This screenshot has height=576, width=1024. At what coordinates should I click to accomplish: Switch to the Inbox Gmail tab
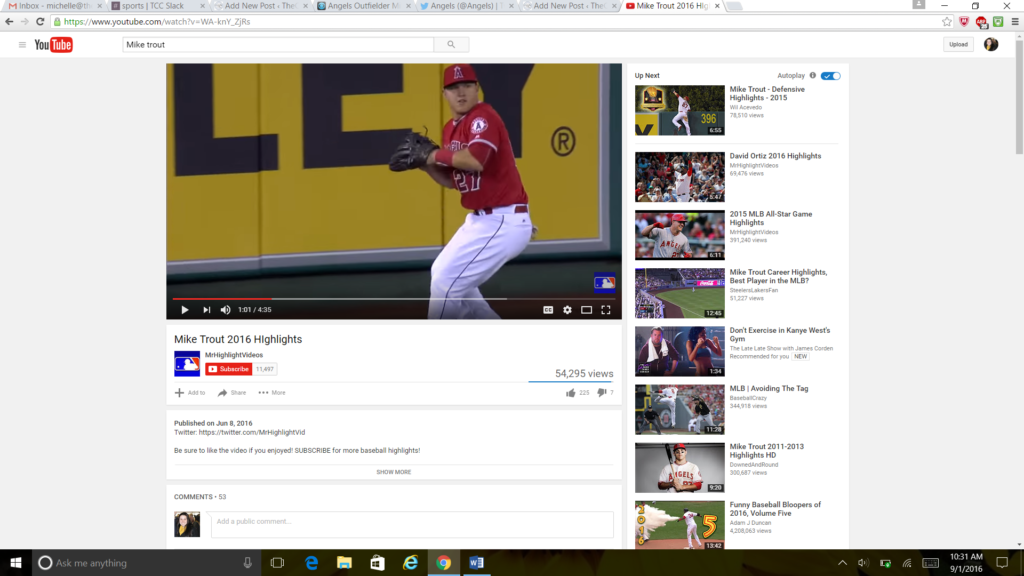click(x=53, y=6)
